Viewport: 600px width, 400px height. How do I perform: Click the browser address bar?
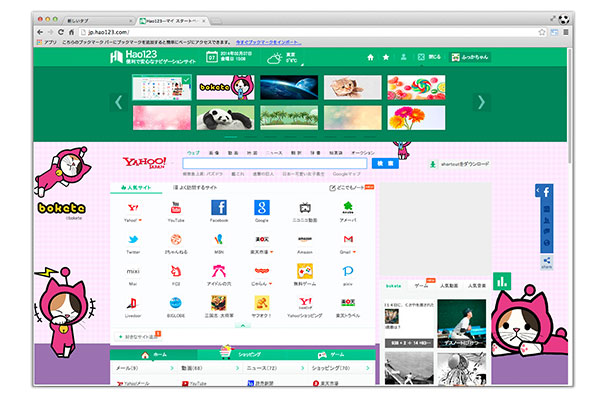point(307,32)
